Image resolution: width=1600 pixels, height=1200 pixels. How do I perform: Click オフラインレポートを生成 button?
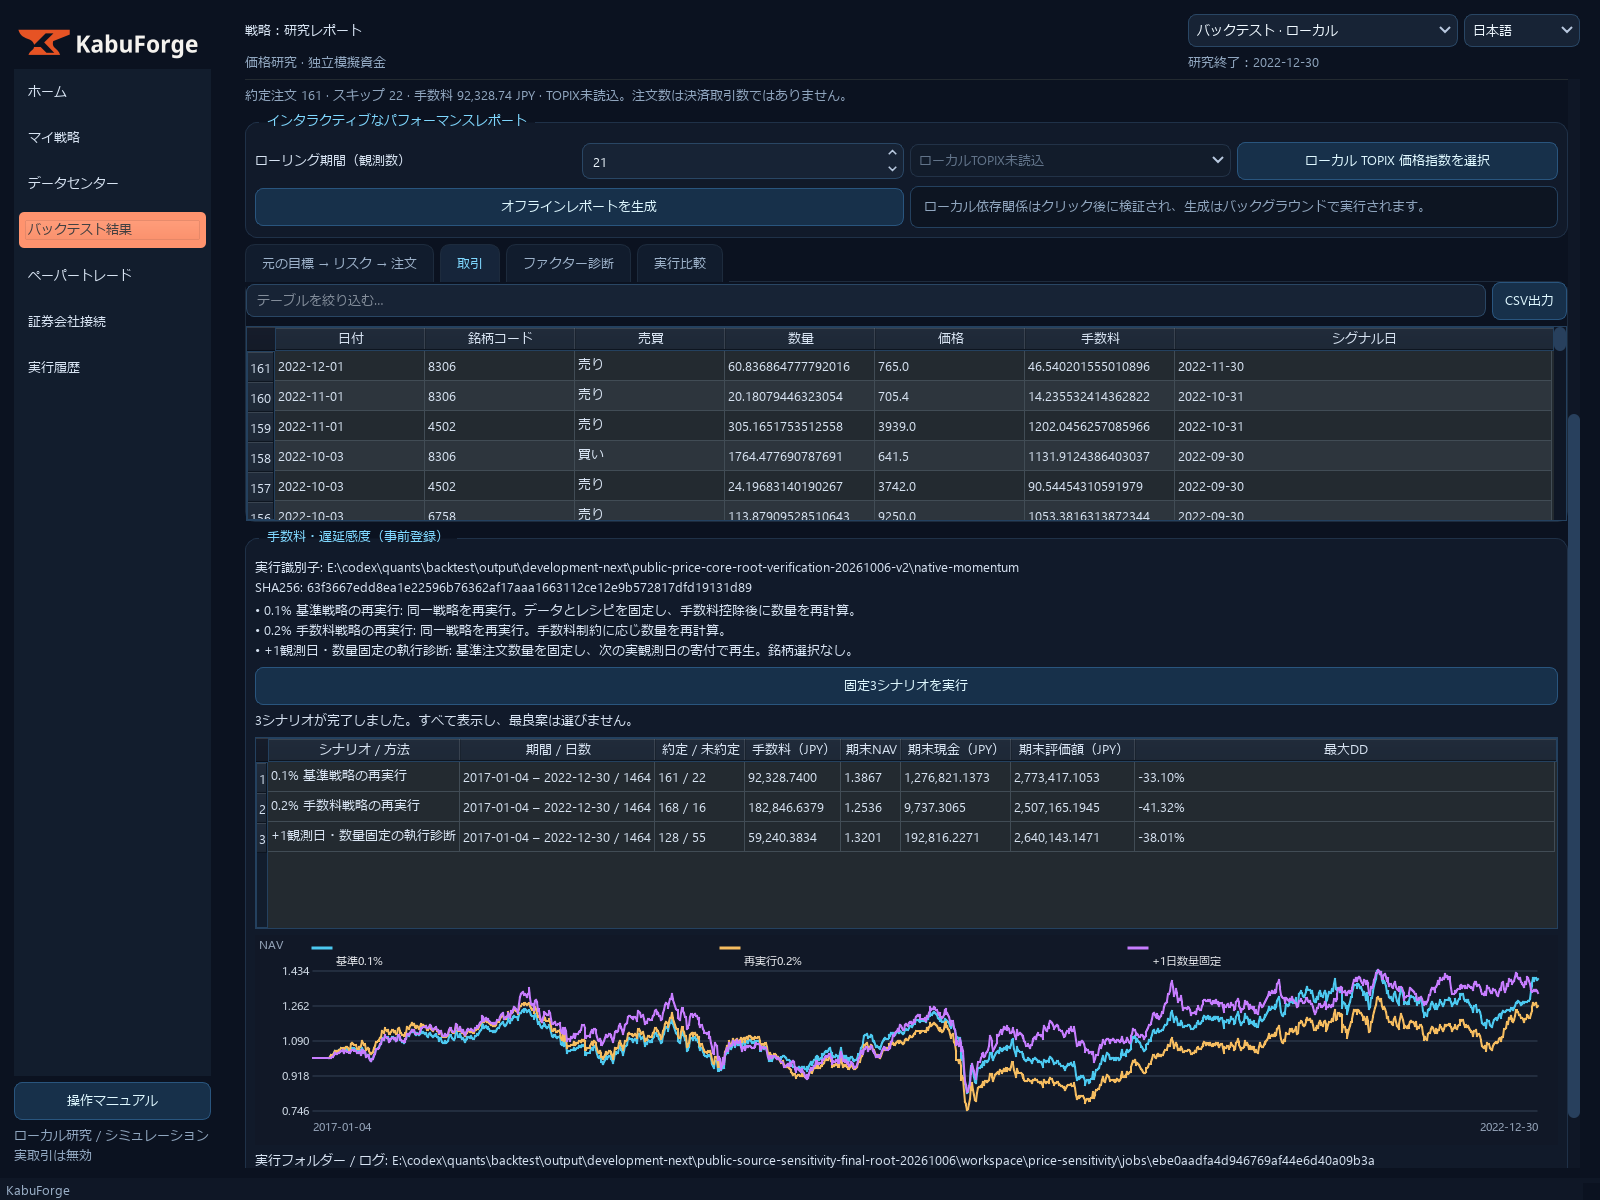pos(579,206)
